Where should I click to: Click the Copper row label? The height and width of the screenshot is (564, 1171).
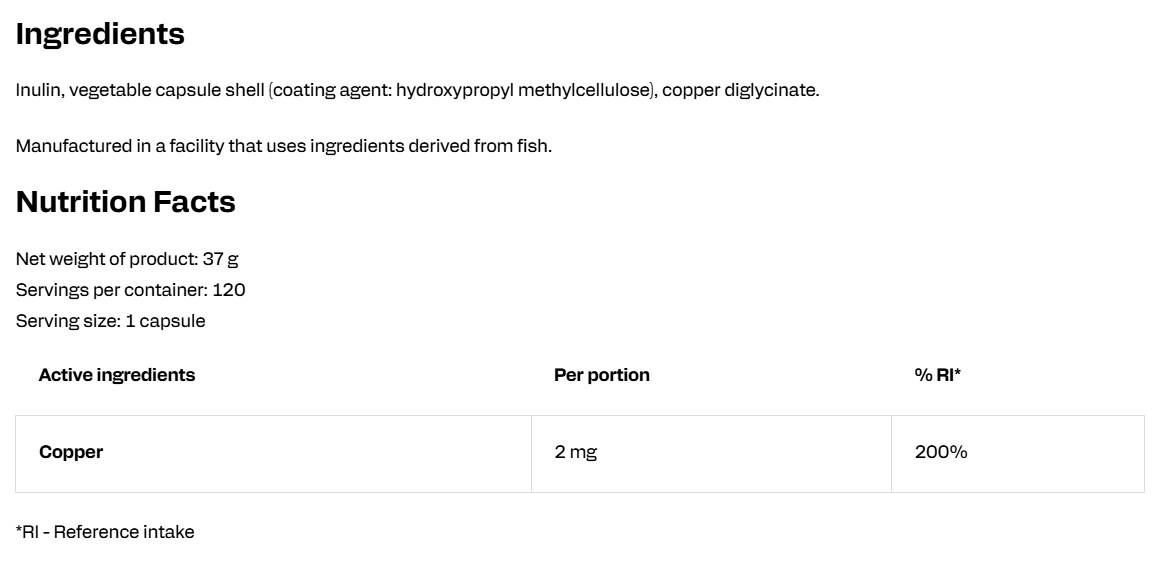pos(71,452)
